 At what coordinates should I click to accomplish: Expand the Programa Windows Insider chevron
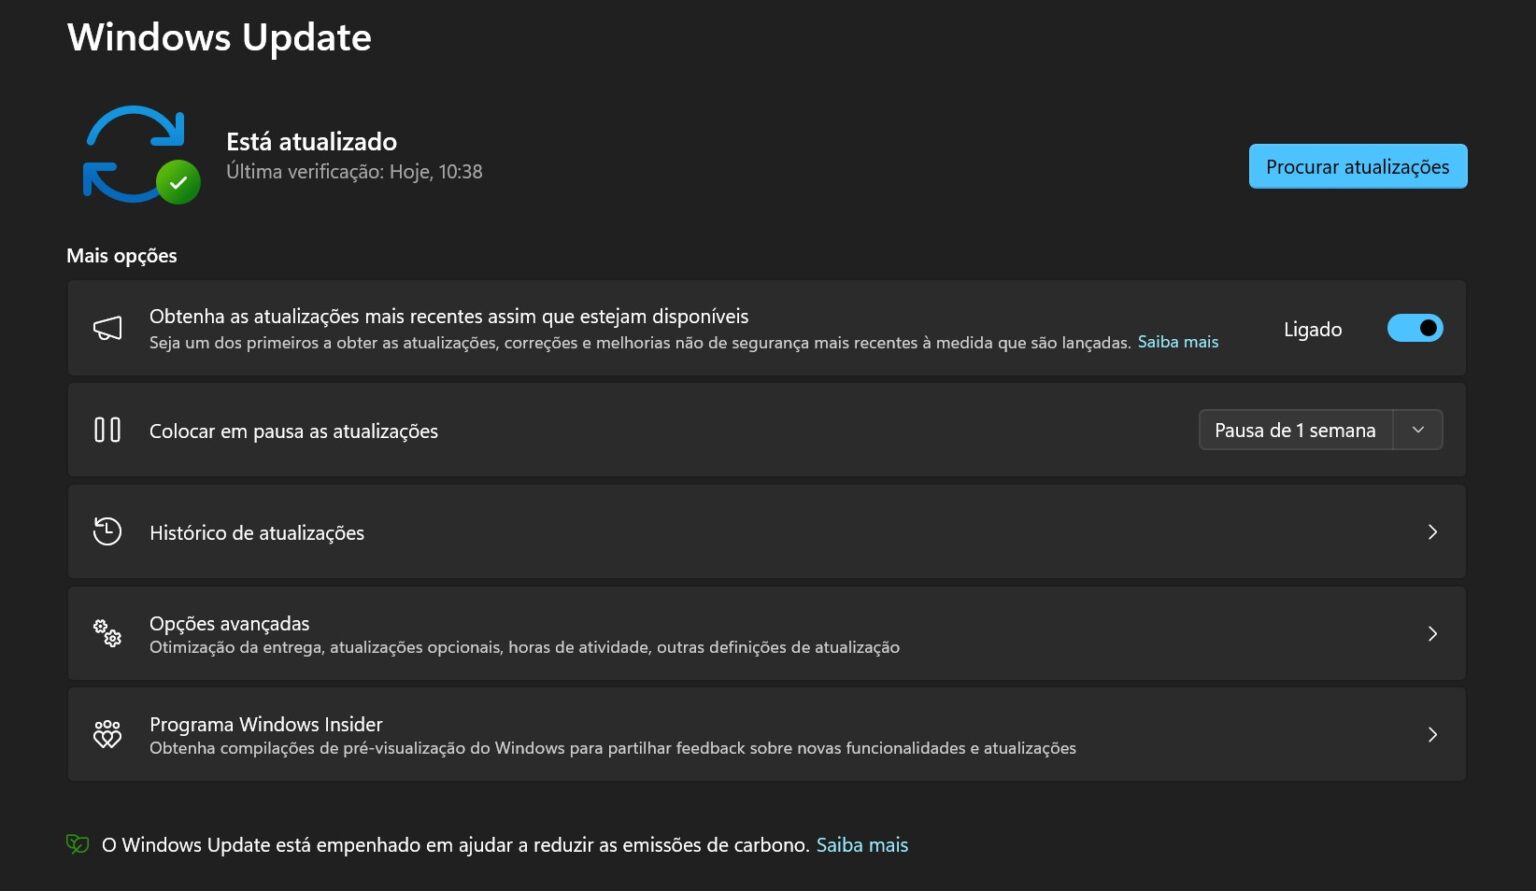pos(1432,735)
